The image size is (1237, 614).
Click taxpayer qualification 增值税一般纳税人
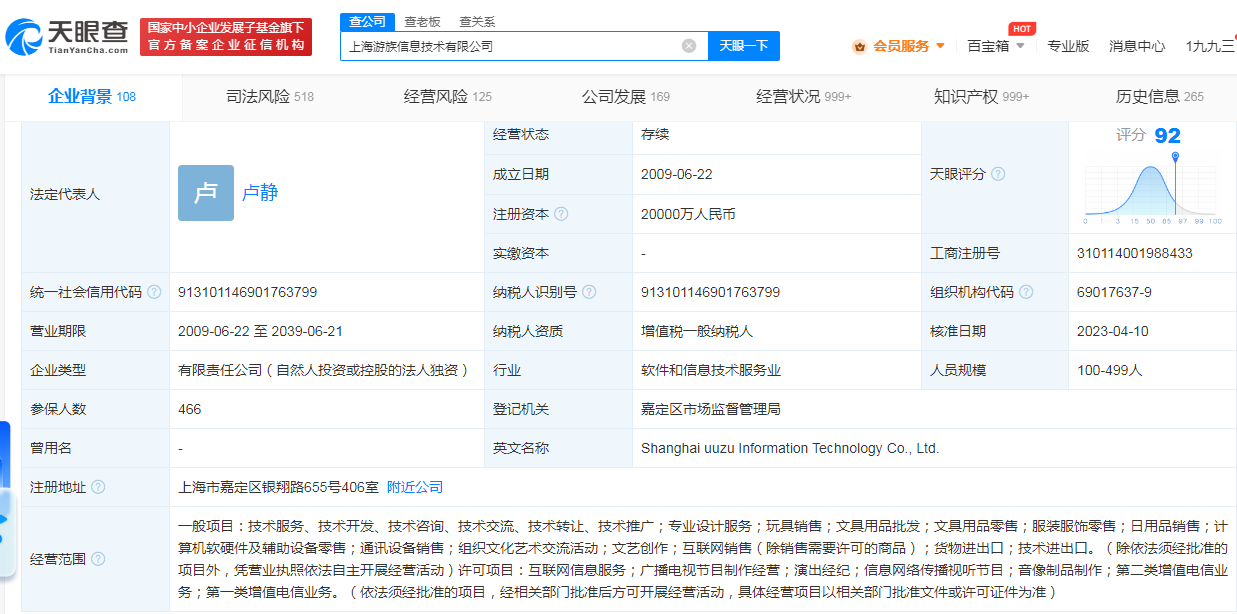697,331
